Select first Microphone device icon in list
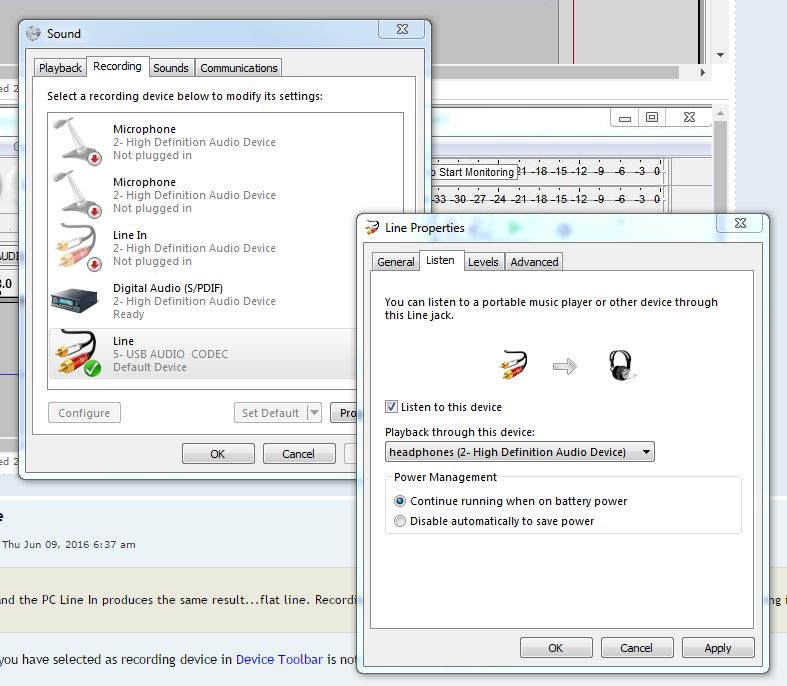787x686 pixels. (77, 142)
